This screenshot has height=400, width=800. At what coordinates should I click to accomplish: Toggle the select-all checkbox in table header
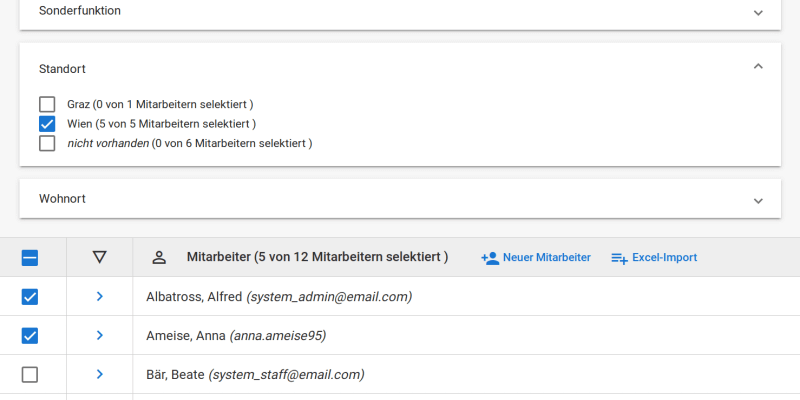[x=30, y=258]
